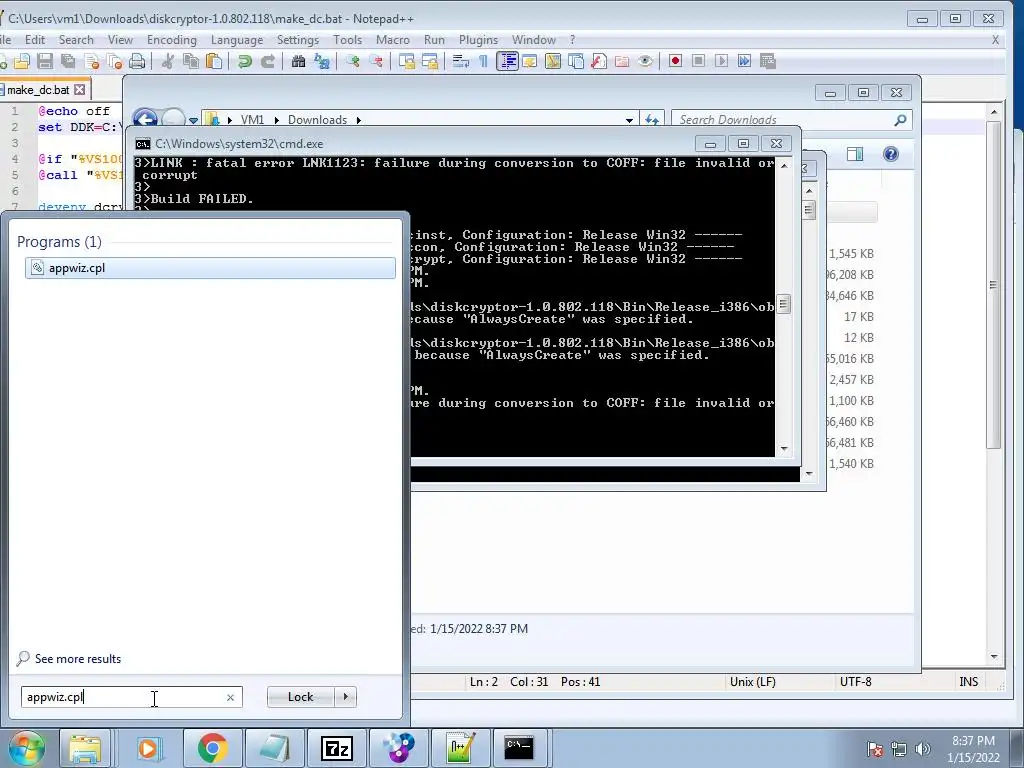The width and height of the screenshot is (1024, 768).
Task: Click the Zoom Out icon
Action: pos(376,61)
